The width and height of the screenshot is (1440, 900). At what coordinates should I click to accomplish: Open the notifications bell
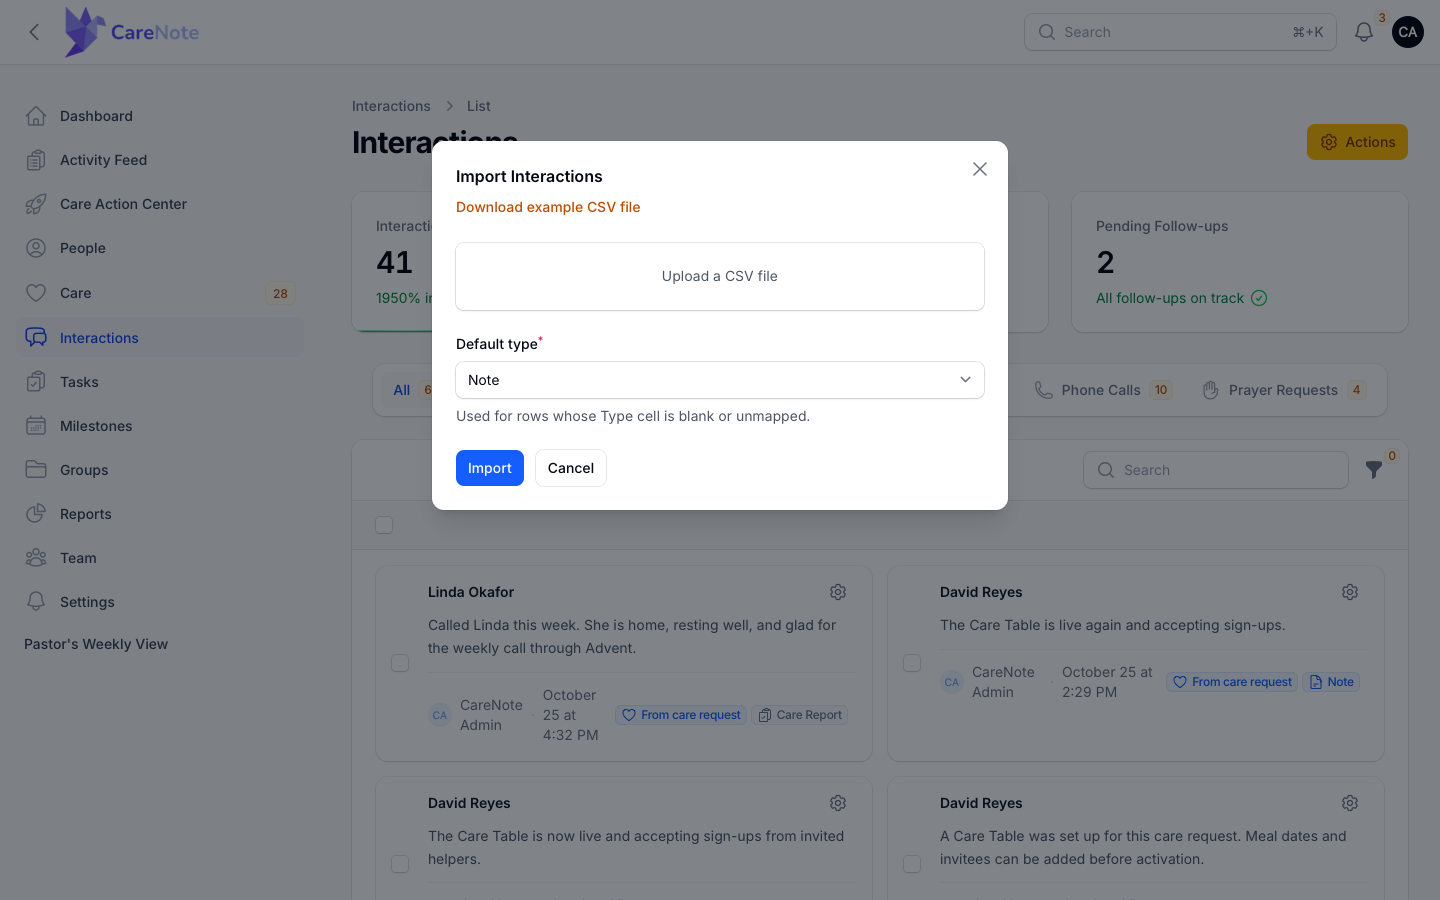[x=1364, y=32]
